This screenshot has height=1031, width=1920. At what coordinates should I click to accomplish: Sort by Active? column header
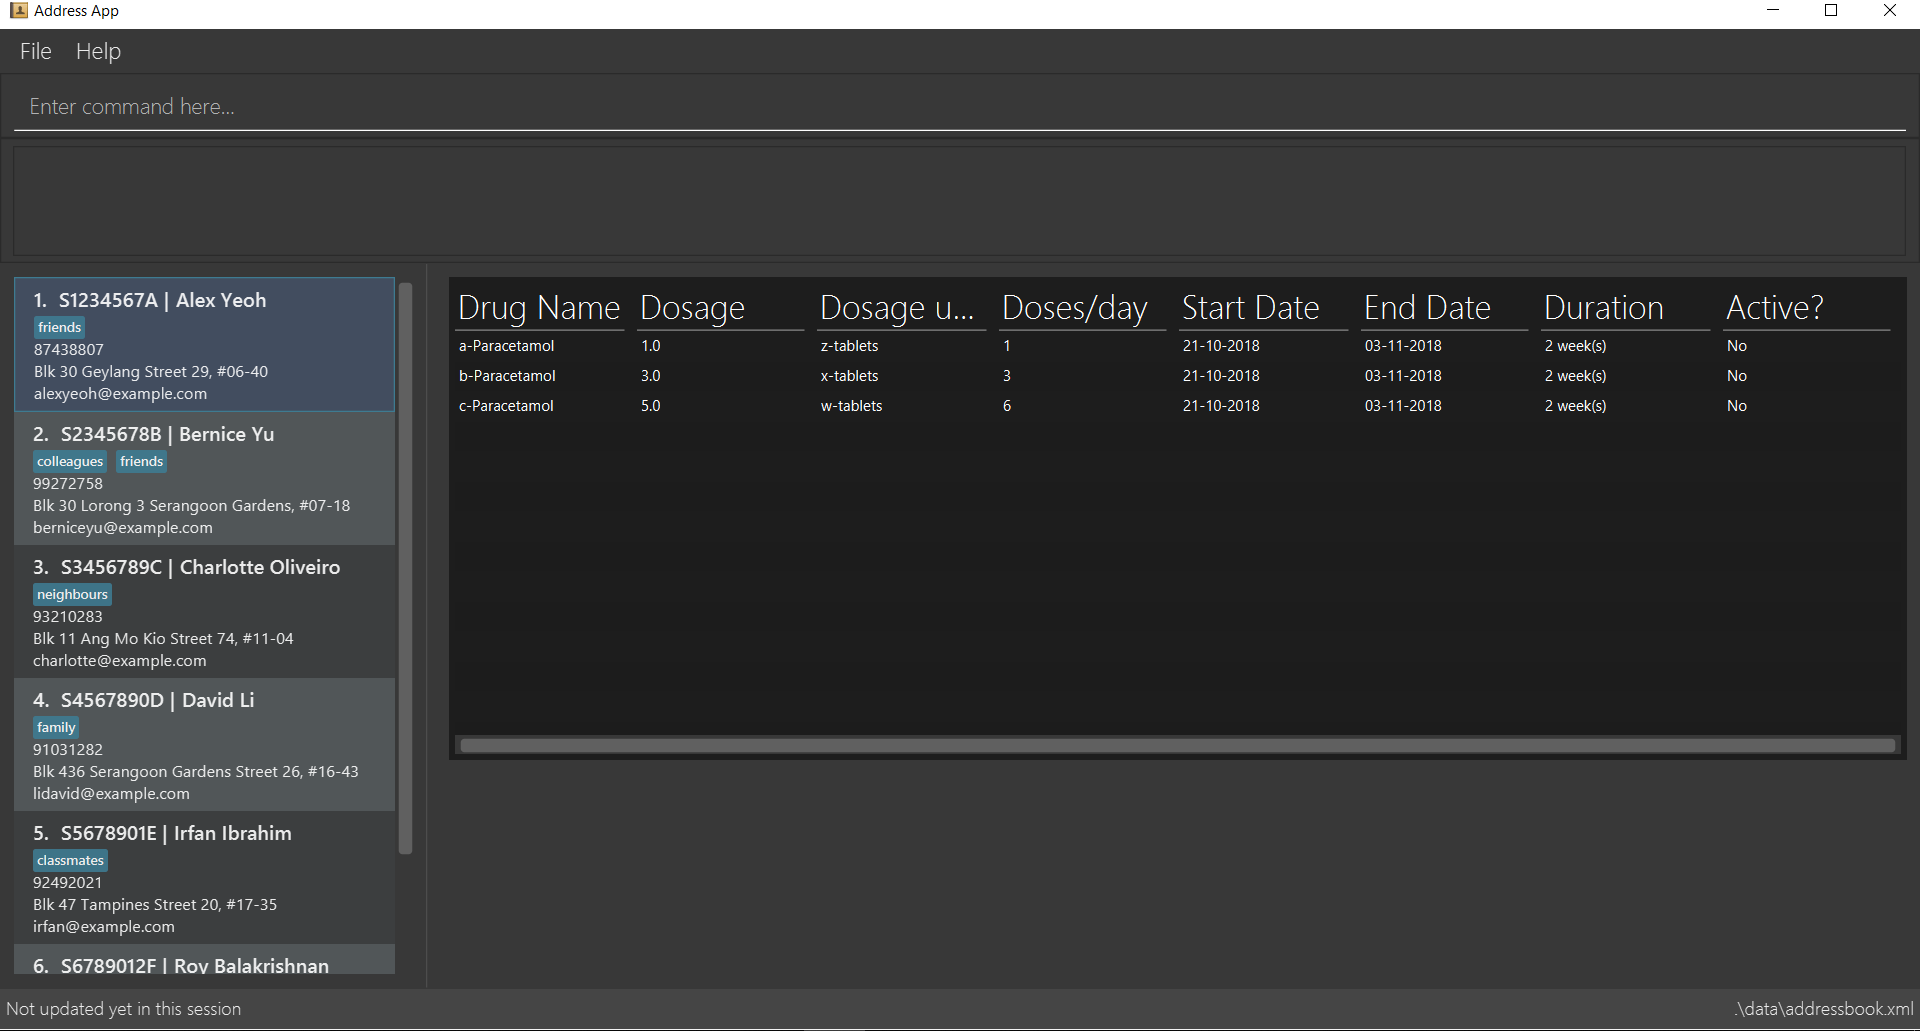click(1807, 308)
